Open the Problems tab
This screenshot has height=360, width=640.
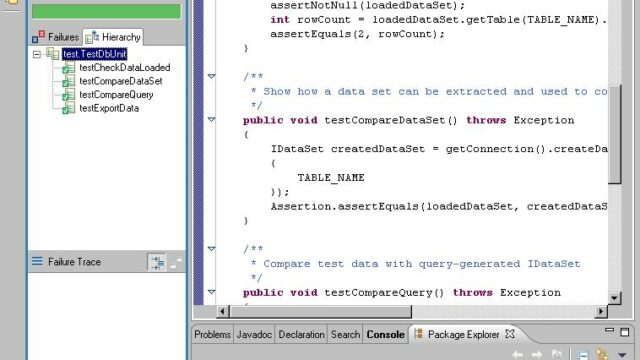tap(213, 335)
